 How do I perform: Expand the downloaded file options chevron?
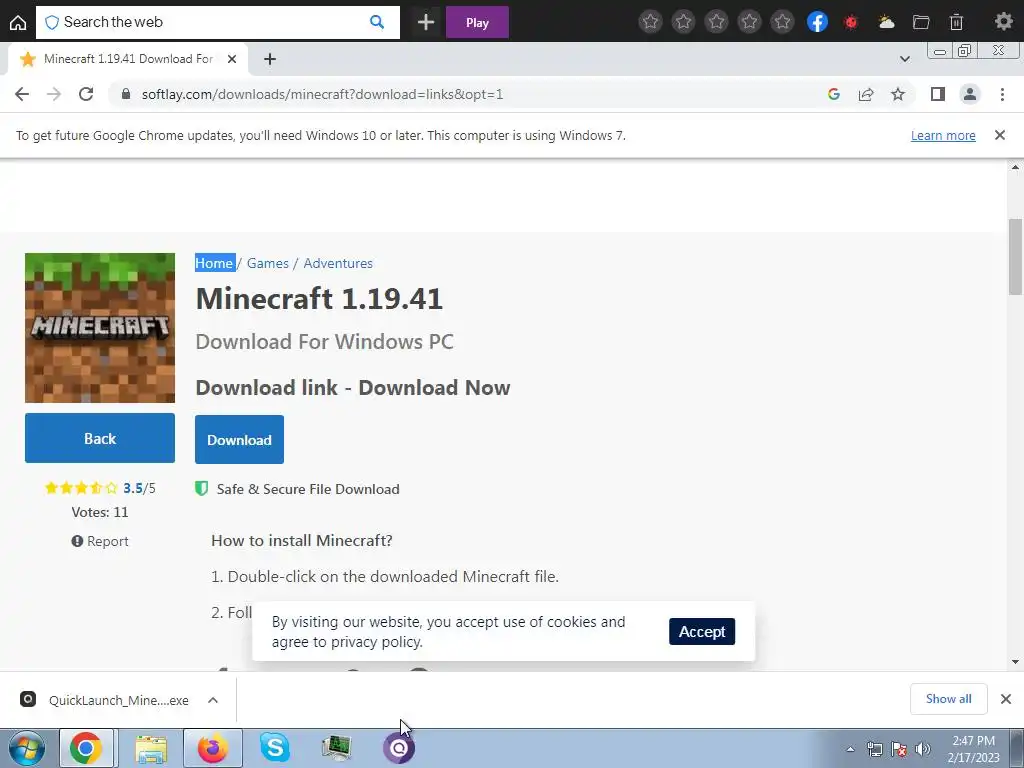pos(213,700)
